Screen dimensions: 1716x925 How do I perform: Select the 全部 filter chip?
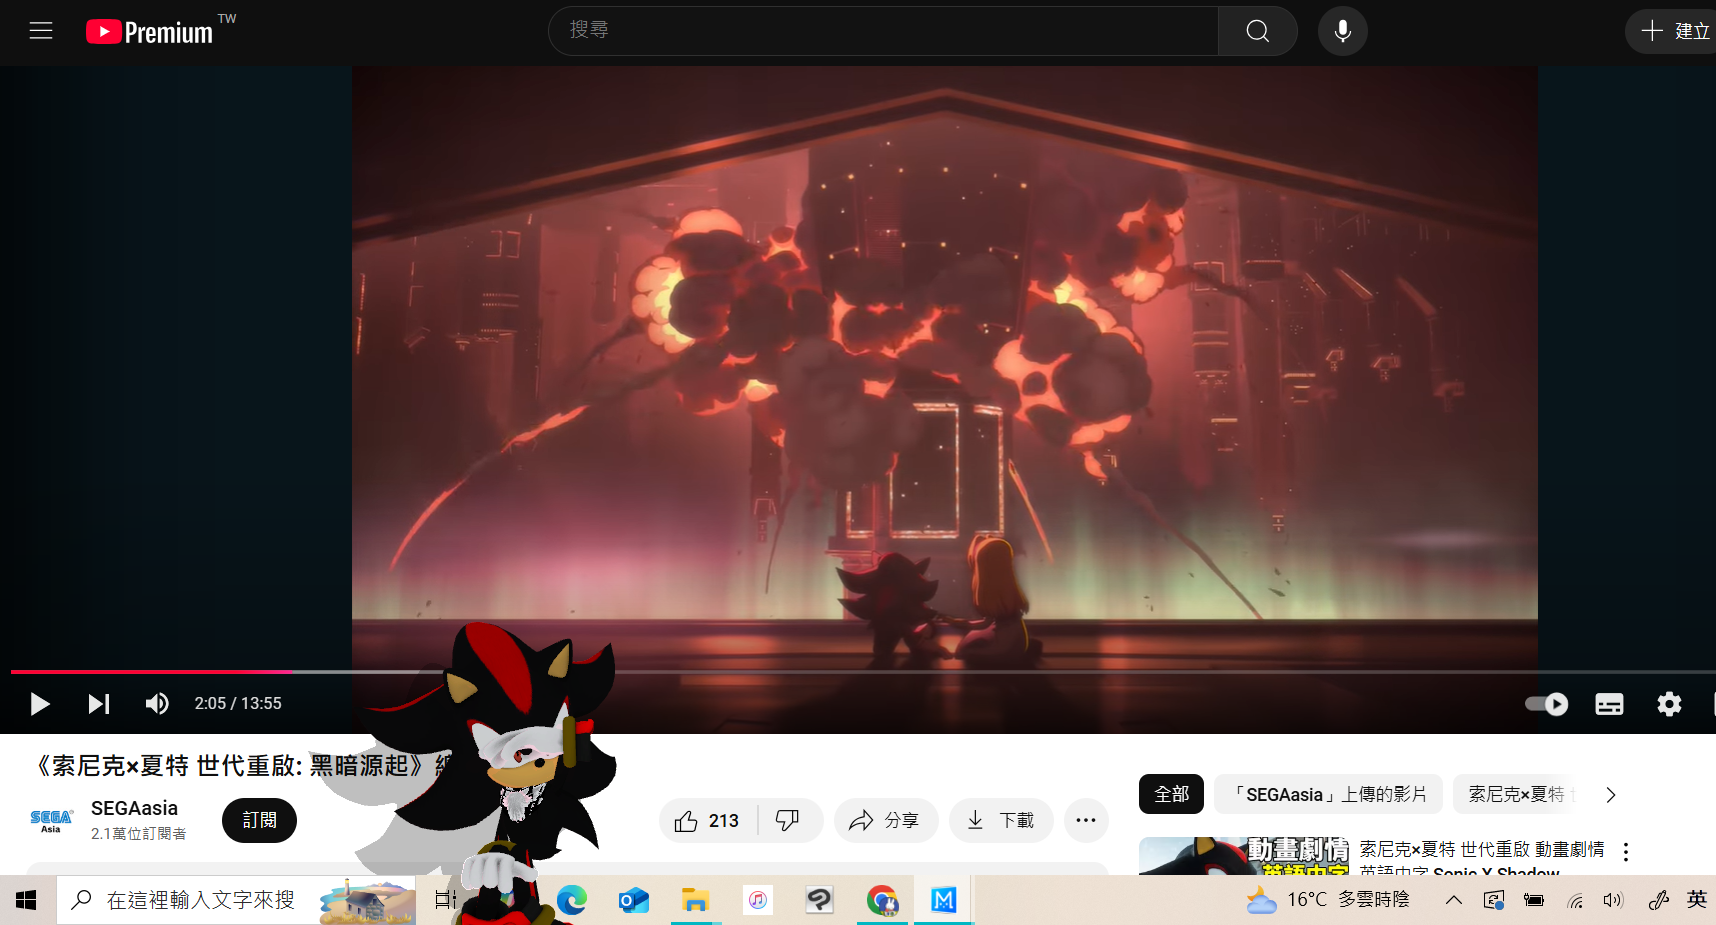click(x=1171, y=794)
